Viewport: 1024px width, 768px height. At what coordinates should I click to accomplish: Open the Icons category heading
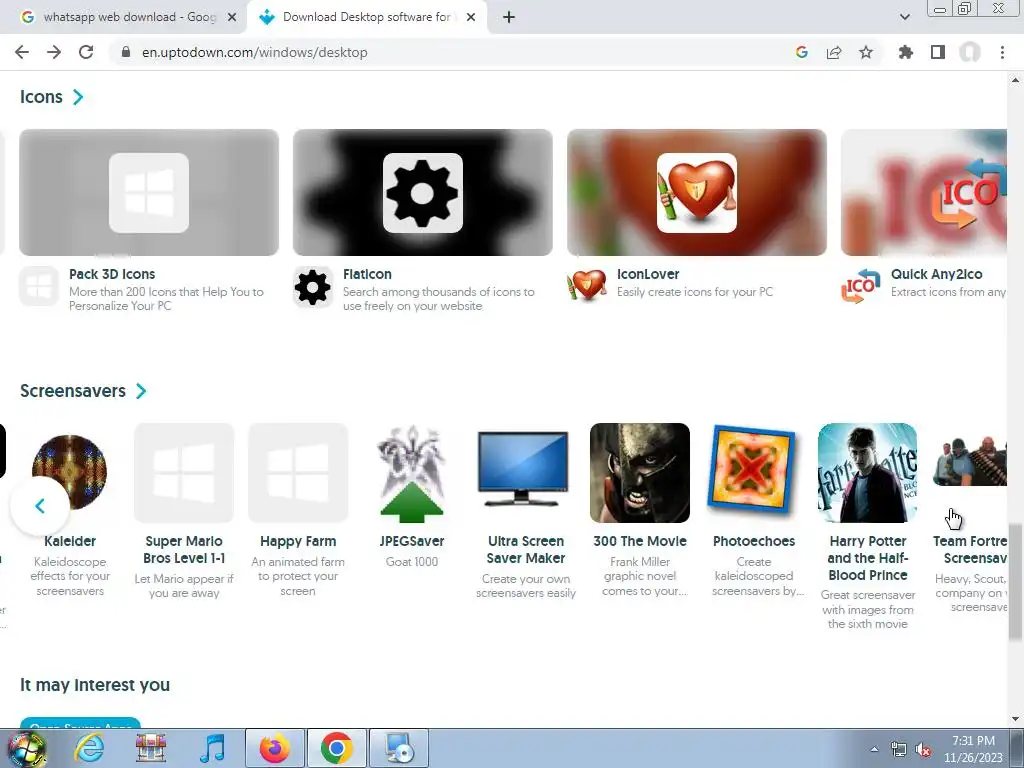pos(41,97)
